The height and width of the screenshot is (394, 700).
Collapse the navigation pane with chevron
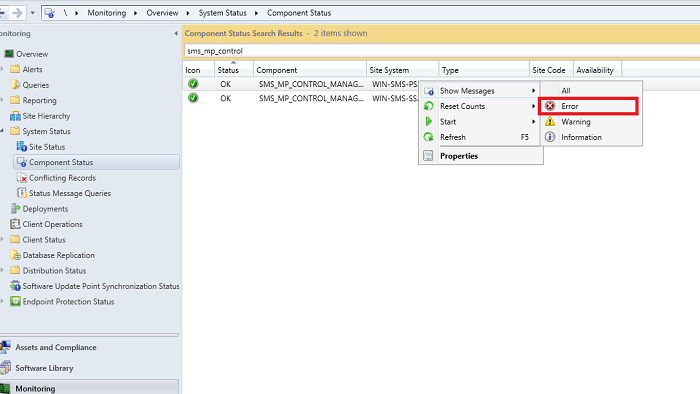(176, 33)
